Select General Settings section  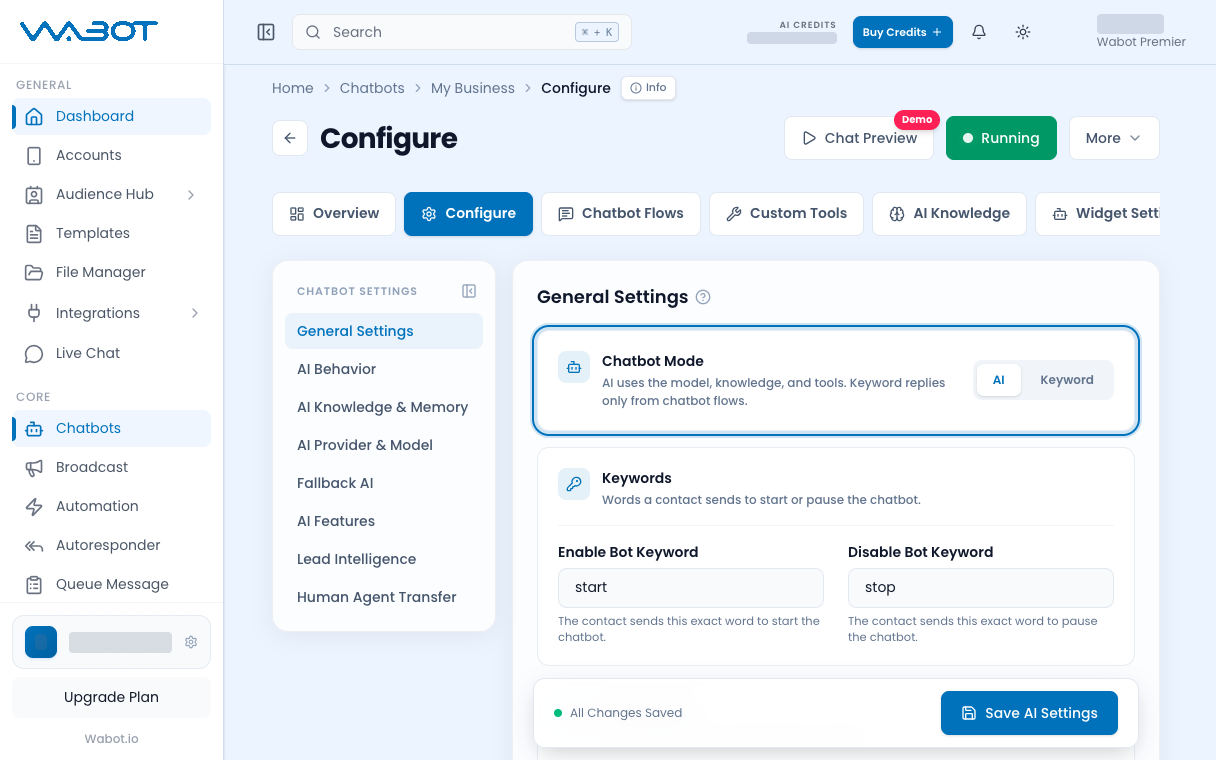click(x=384, y=331)
